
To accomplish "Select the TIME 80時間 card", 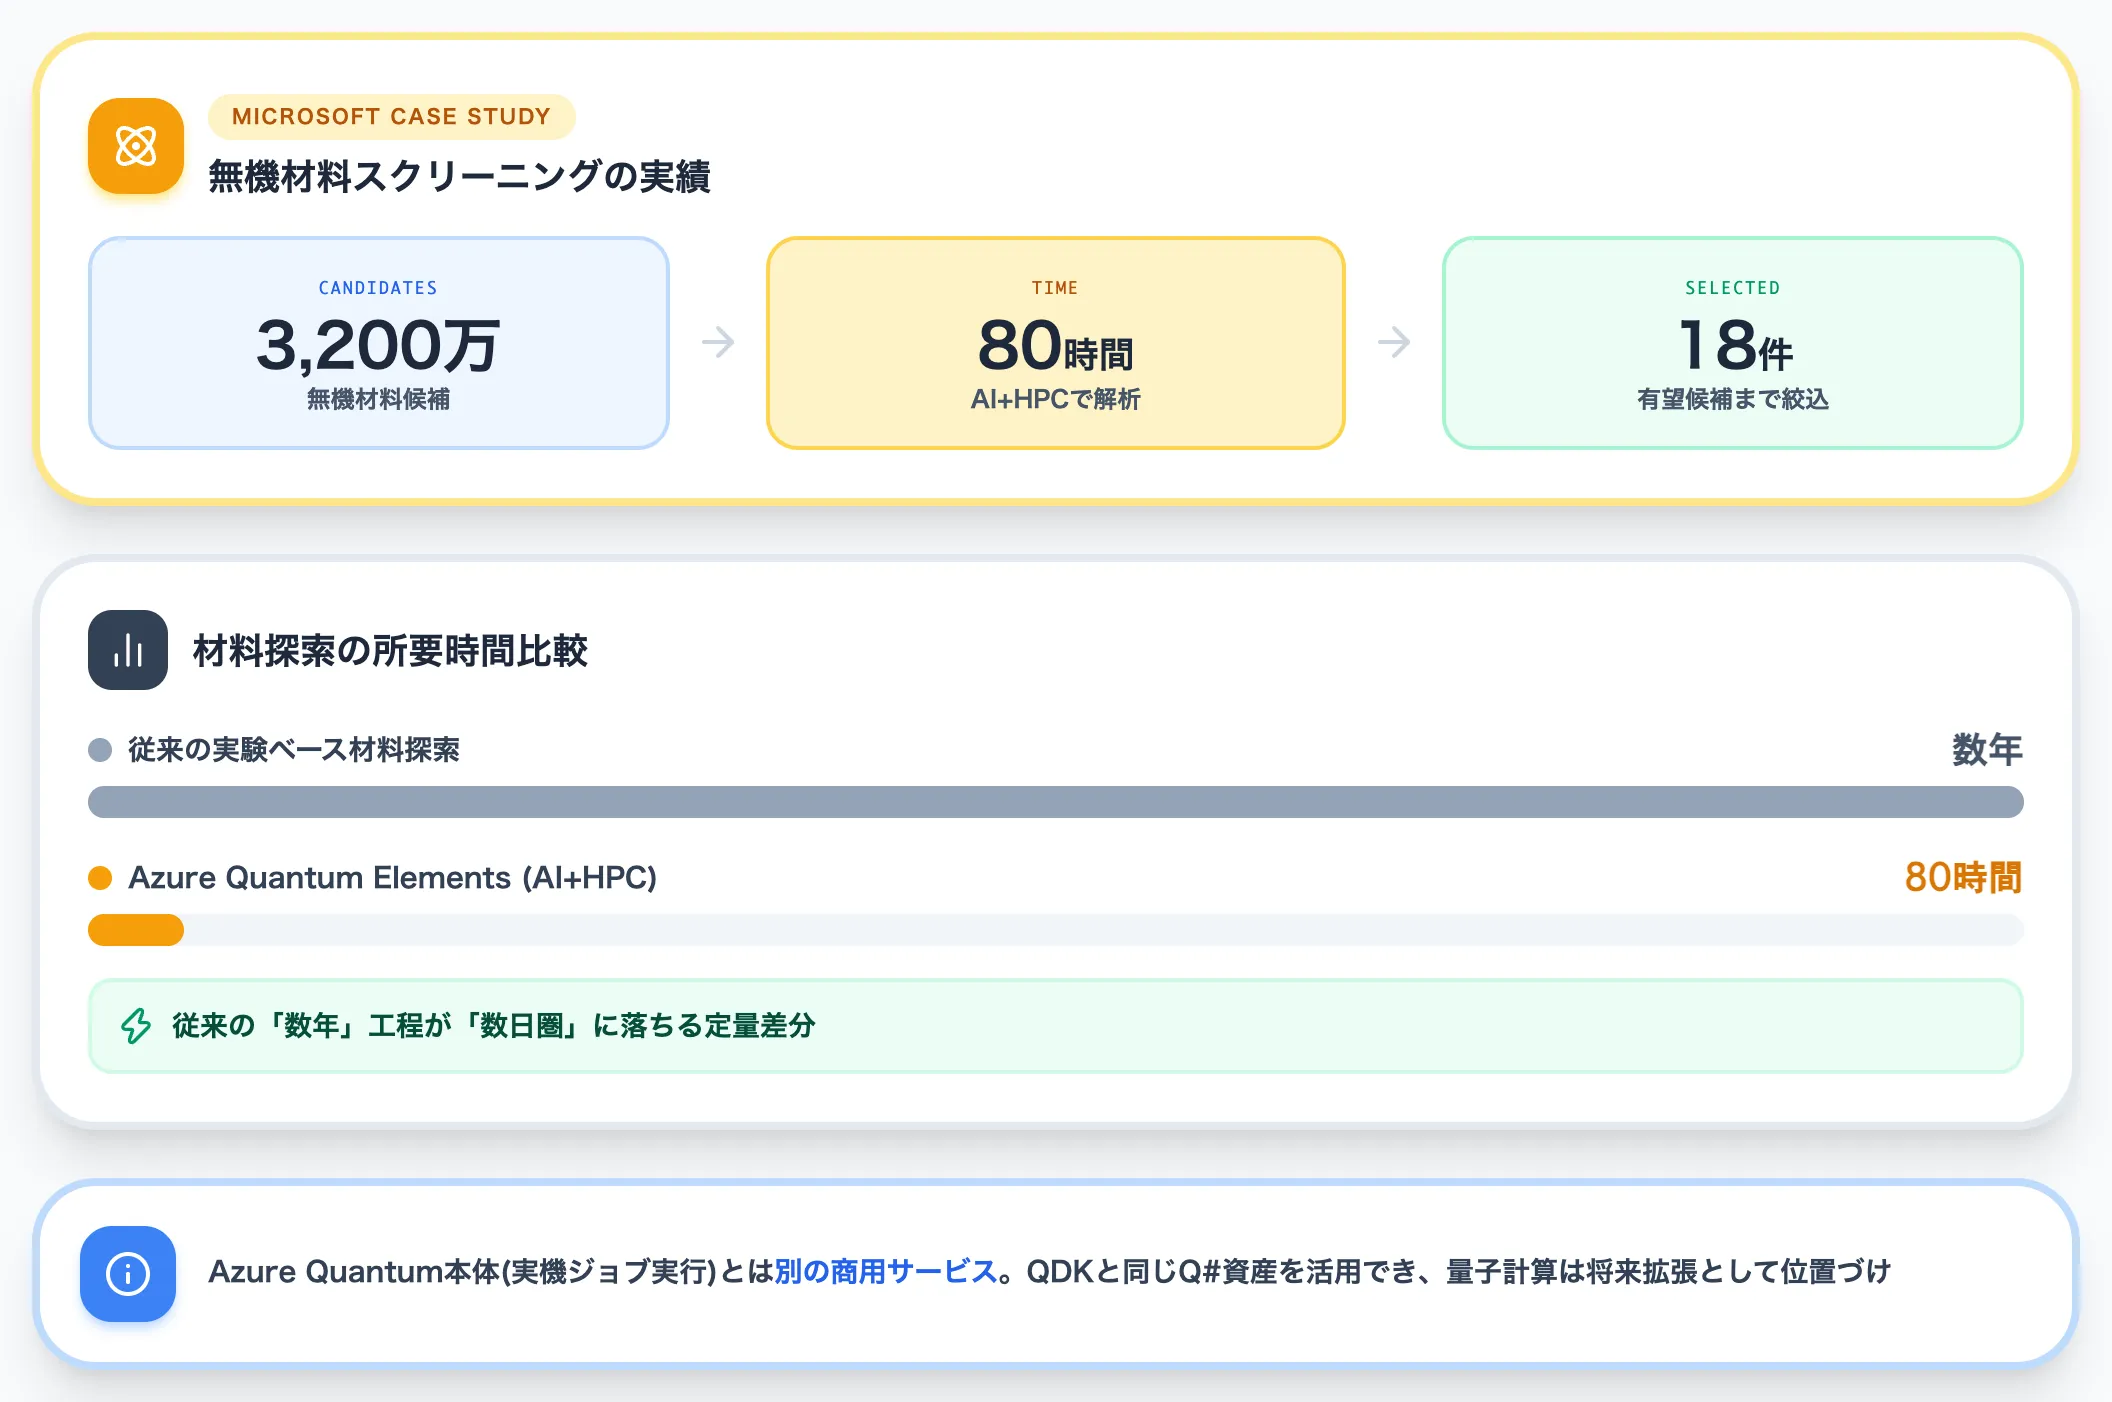I will click(x=1056, y=343).
